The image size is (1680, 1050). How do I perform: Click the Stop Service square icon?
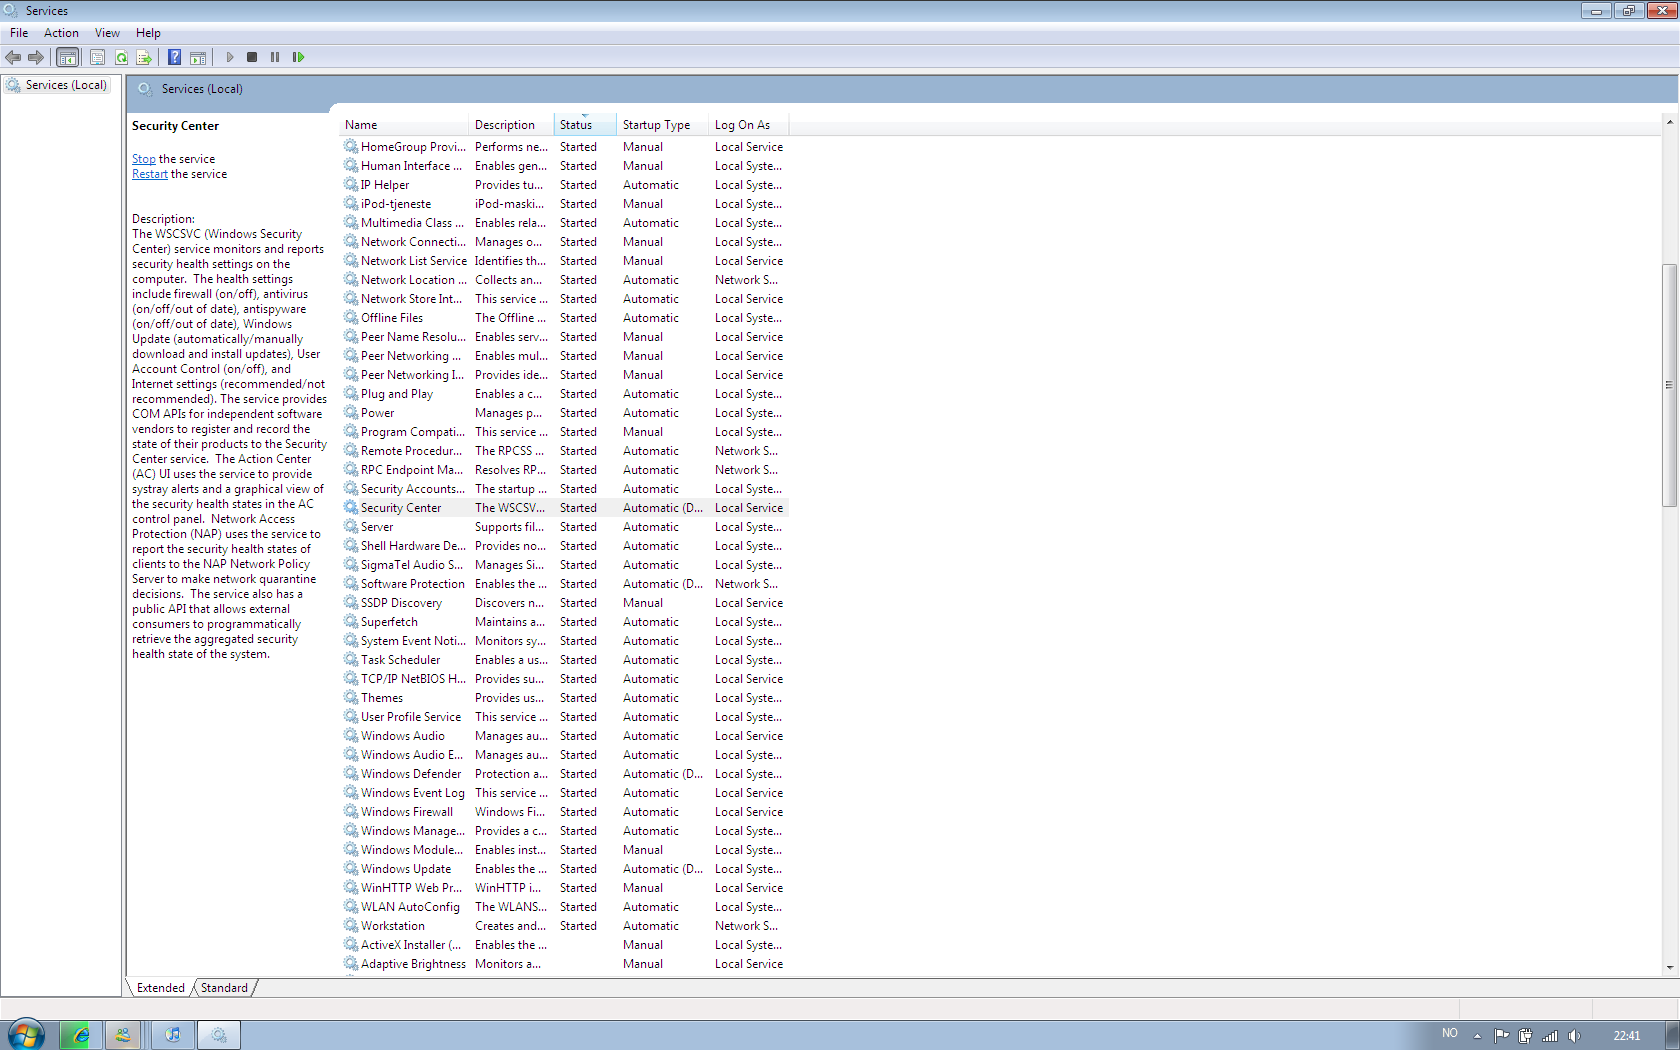[252, 57]
